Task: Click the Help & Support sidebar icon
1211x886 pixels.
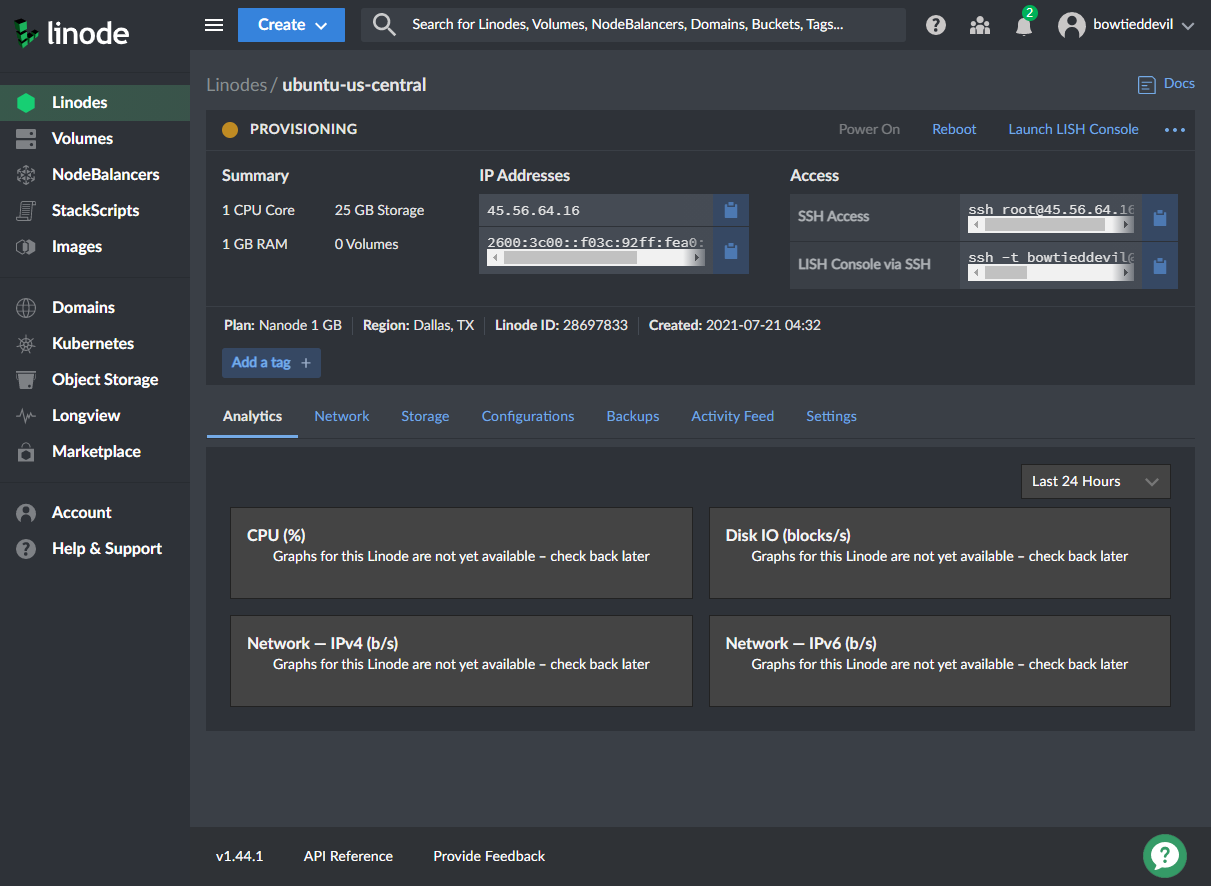Action: (26, 548)
